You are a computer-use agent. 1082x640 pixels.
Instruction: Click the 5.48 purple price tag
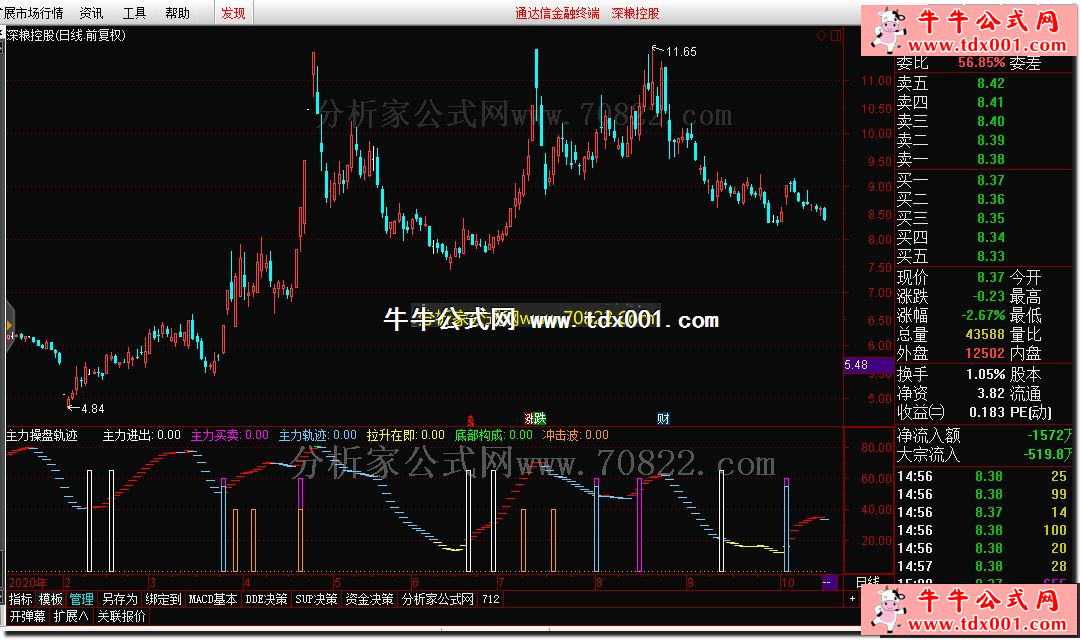(x=869, y=365)
